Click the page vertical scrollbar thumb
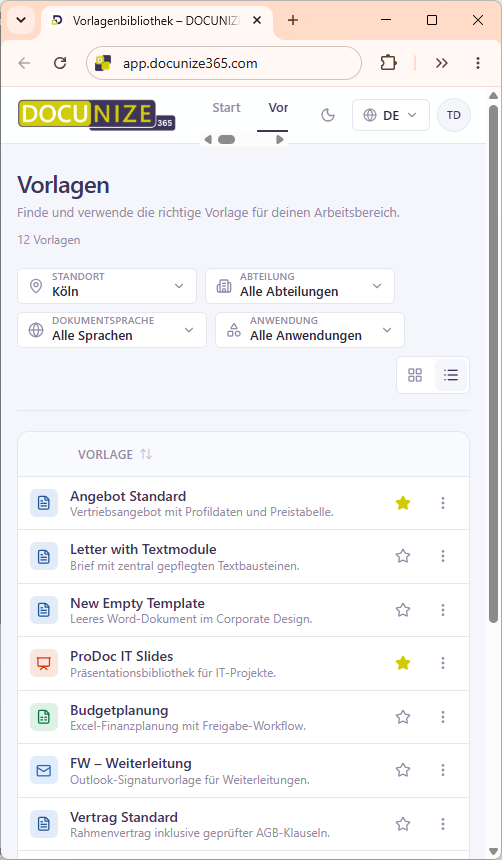 coord(493,362)
